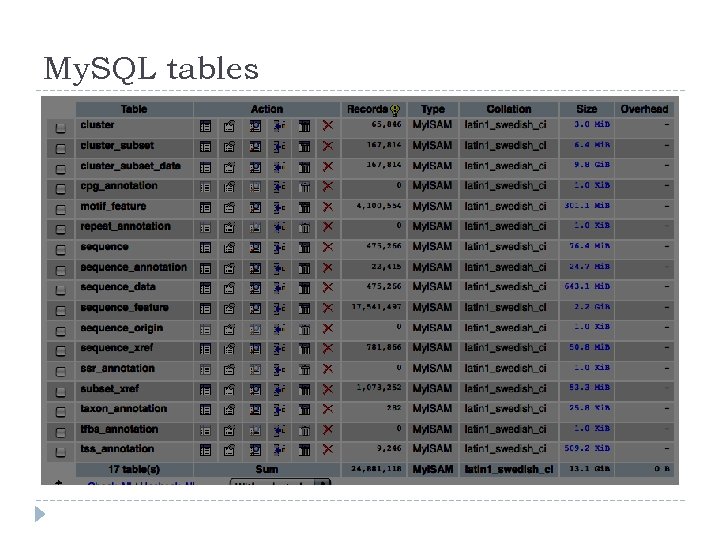720x540 pixels.
Task: Search the sequence table
Action: 255,248
